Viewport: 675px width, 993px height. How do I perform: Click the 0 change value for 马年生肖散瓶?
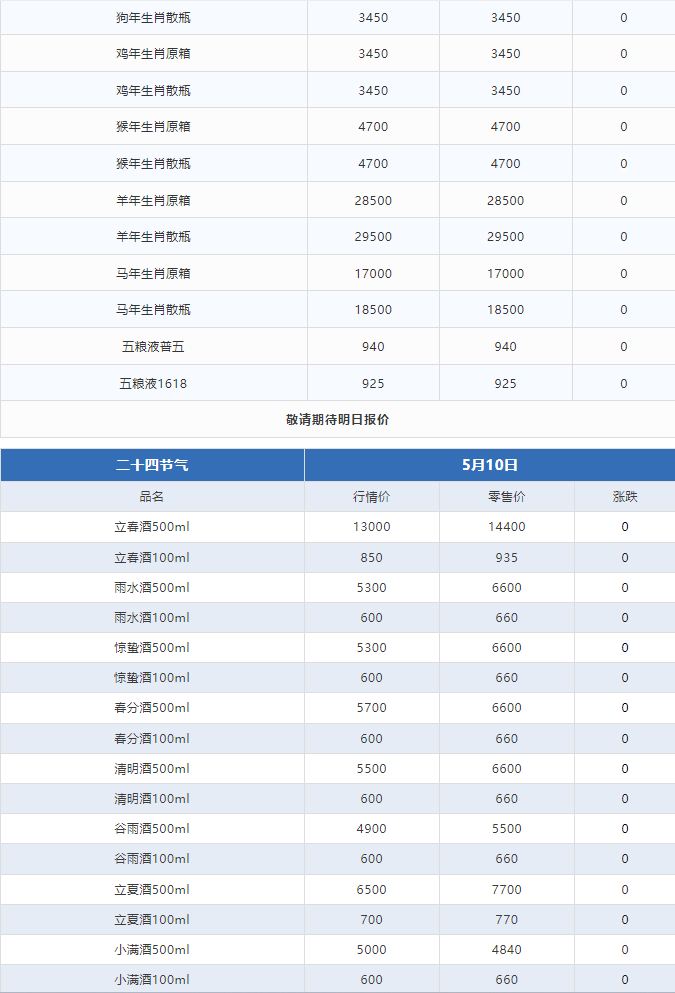point(624,310)
